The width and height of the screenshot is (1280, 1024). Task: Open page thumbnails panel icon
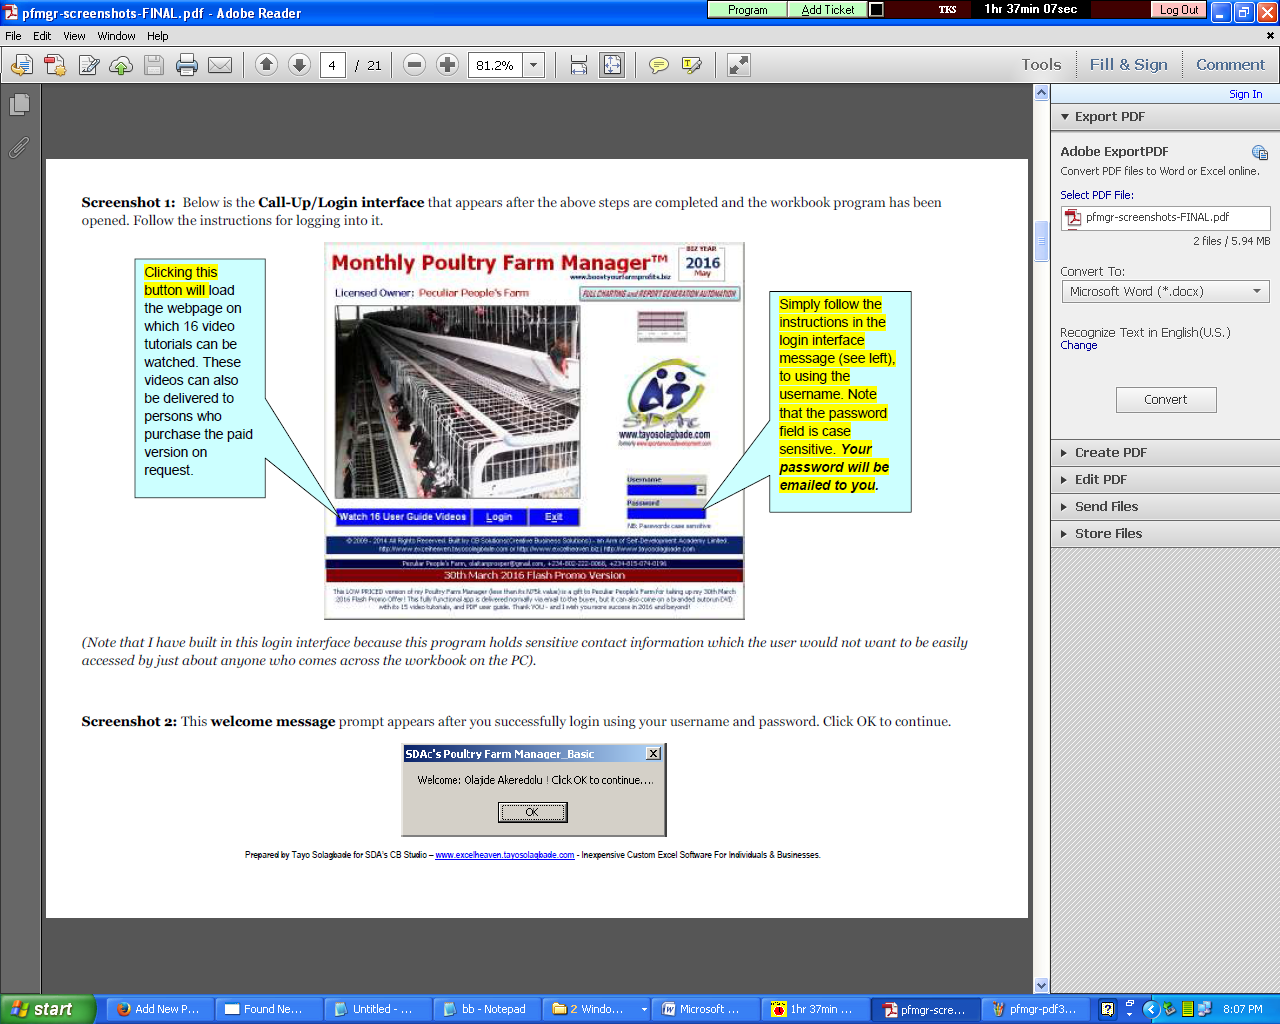[19, 104]
